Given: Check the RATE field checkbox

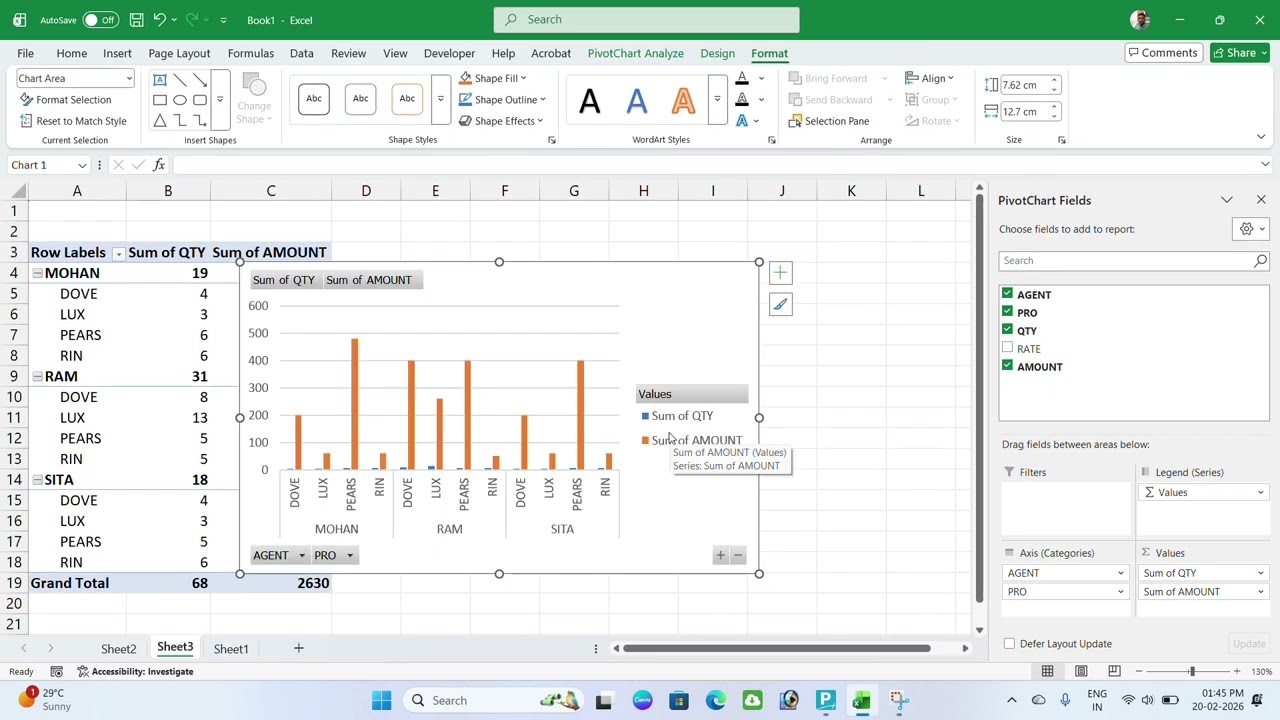Looking at the screenshot, I should point(1007,348).
